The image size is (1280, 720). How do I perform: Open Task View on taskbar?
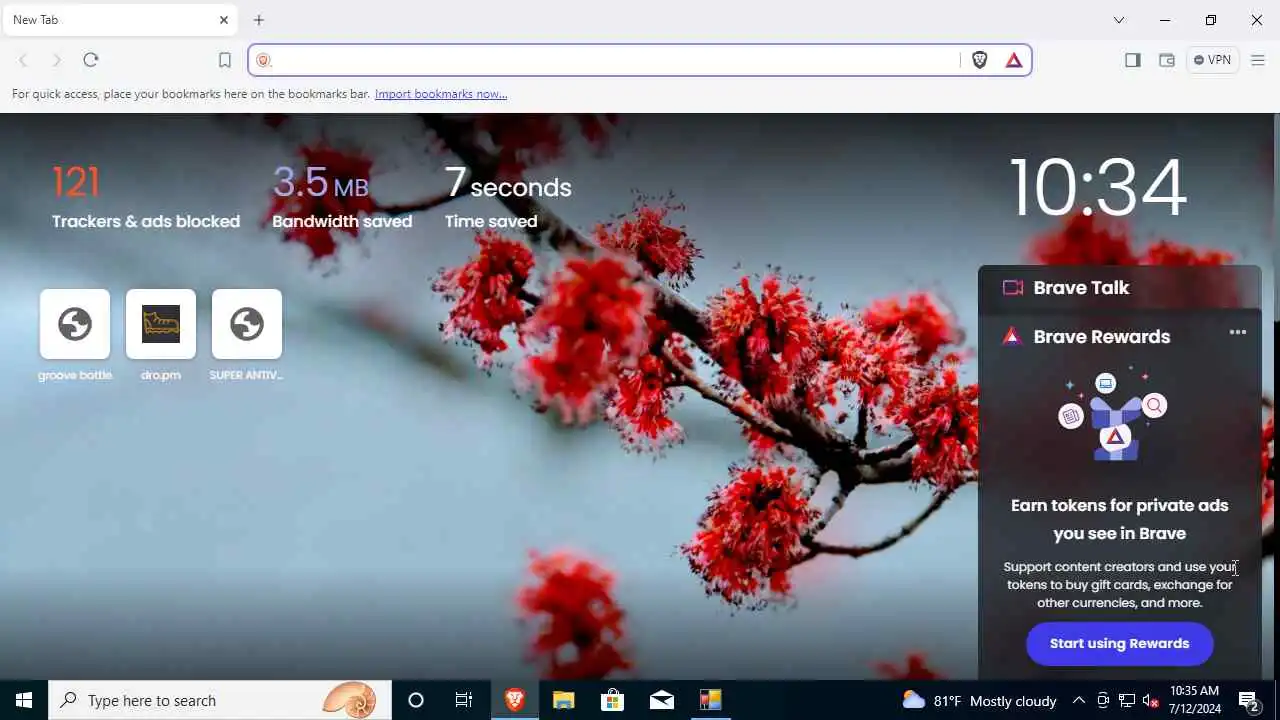[464, 700]
